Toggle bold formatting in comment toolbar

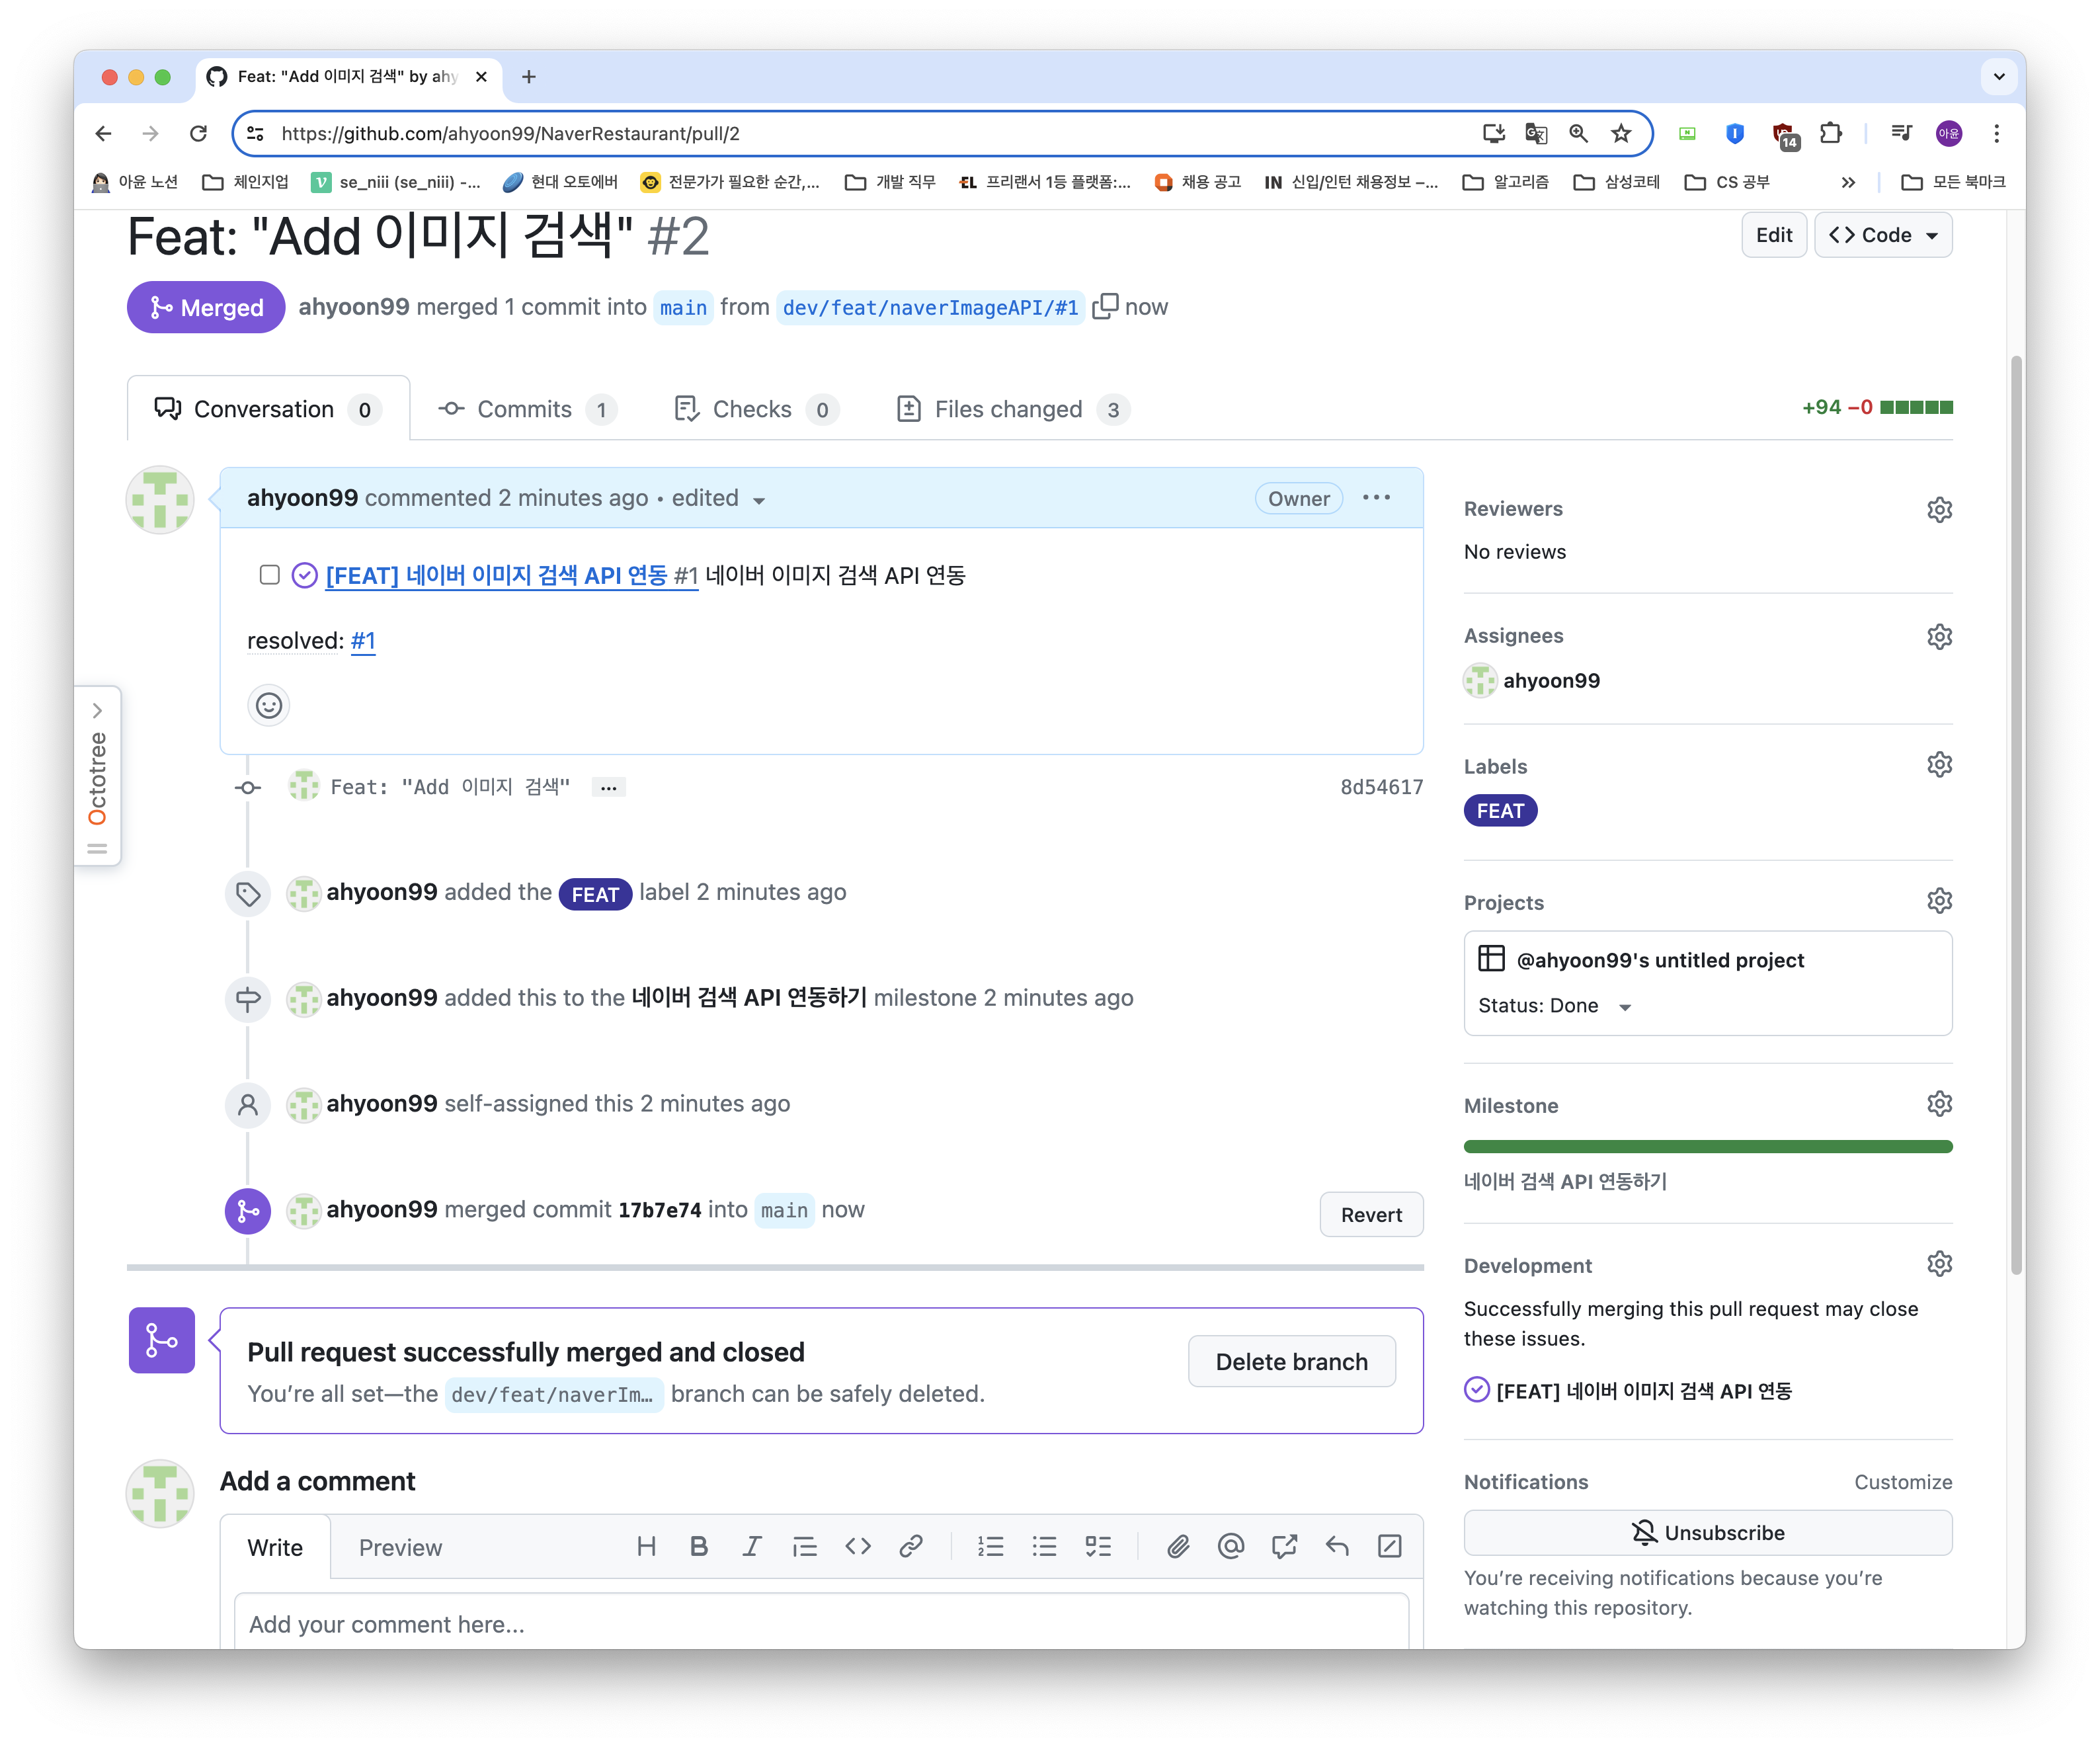pos(699,1547)
